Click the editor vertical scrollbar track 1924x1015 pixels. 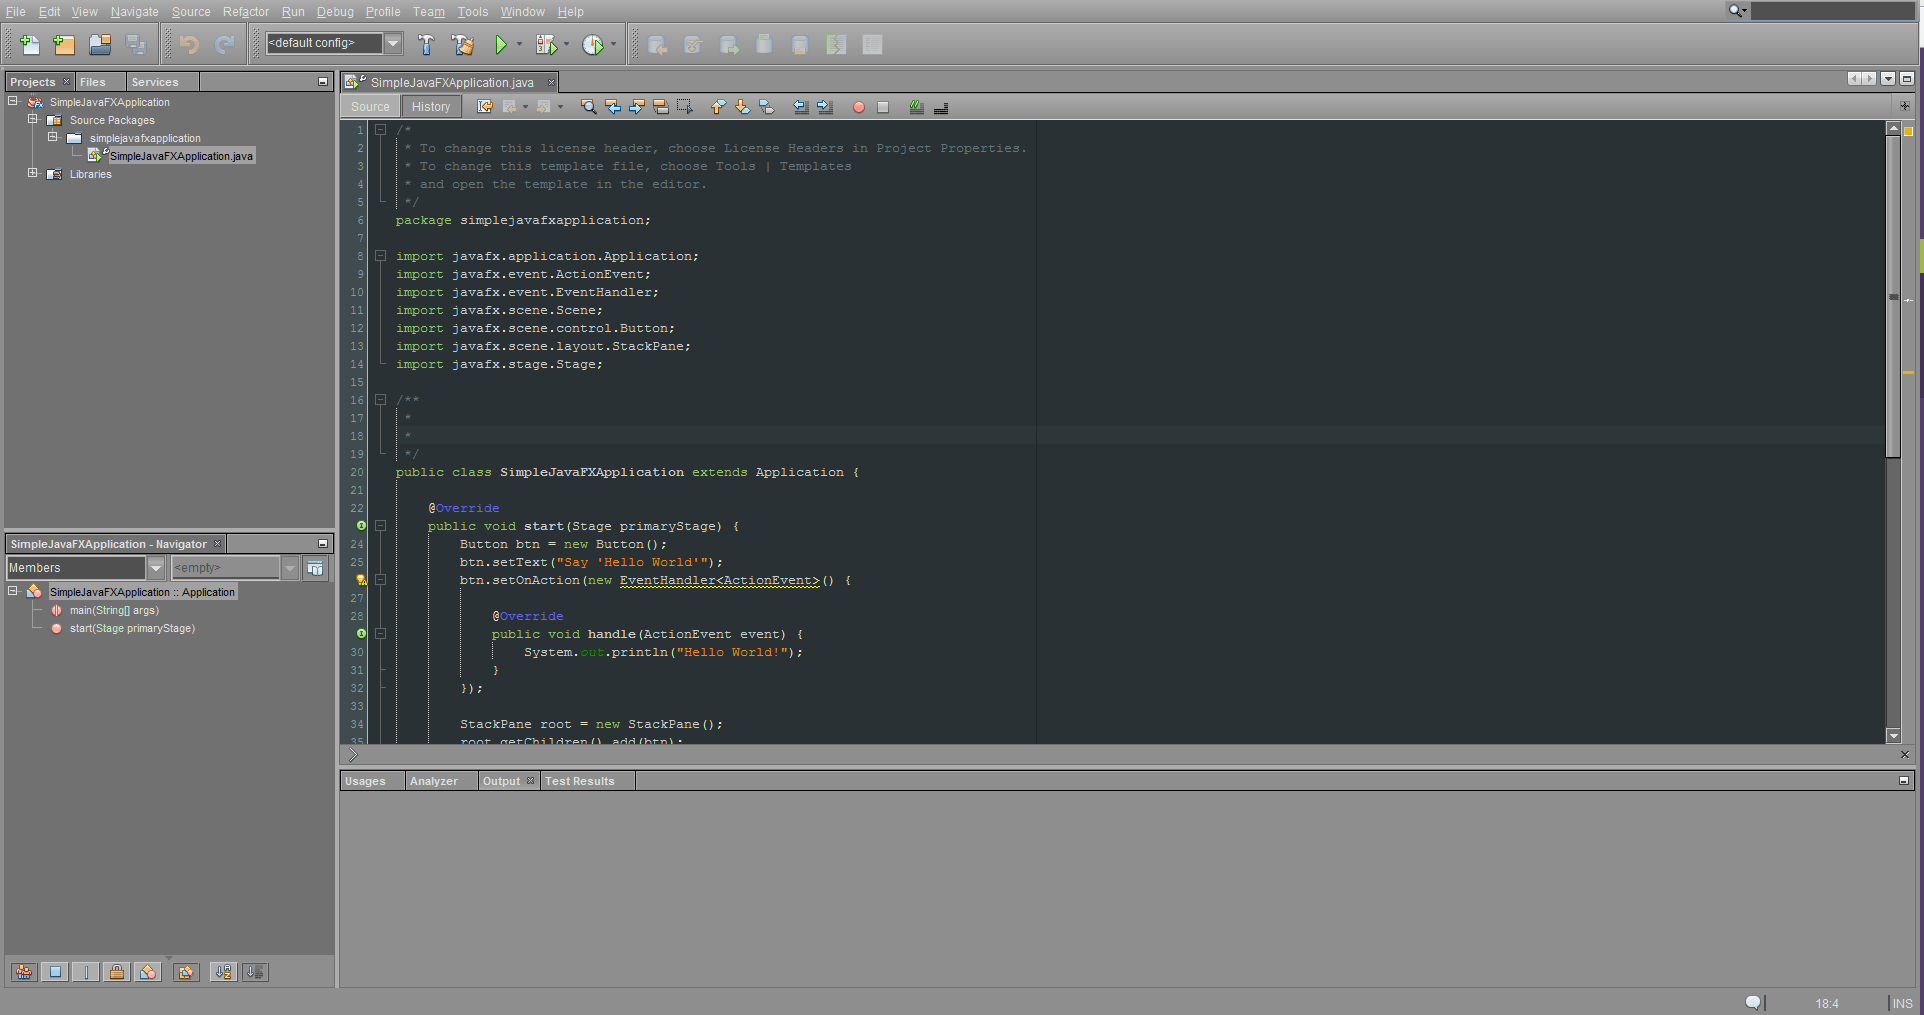(x=1893, y=600)
